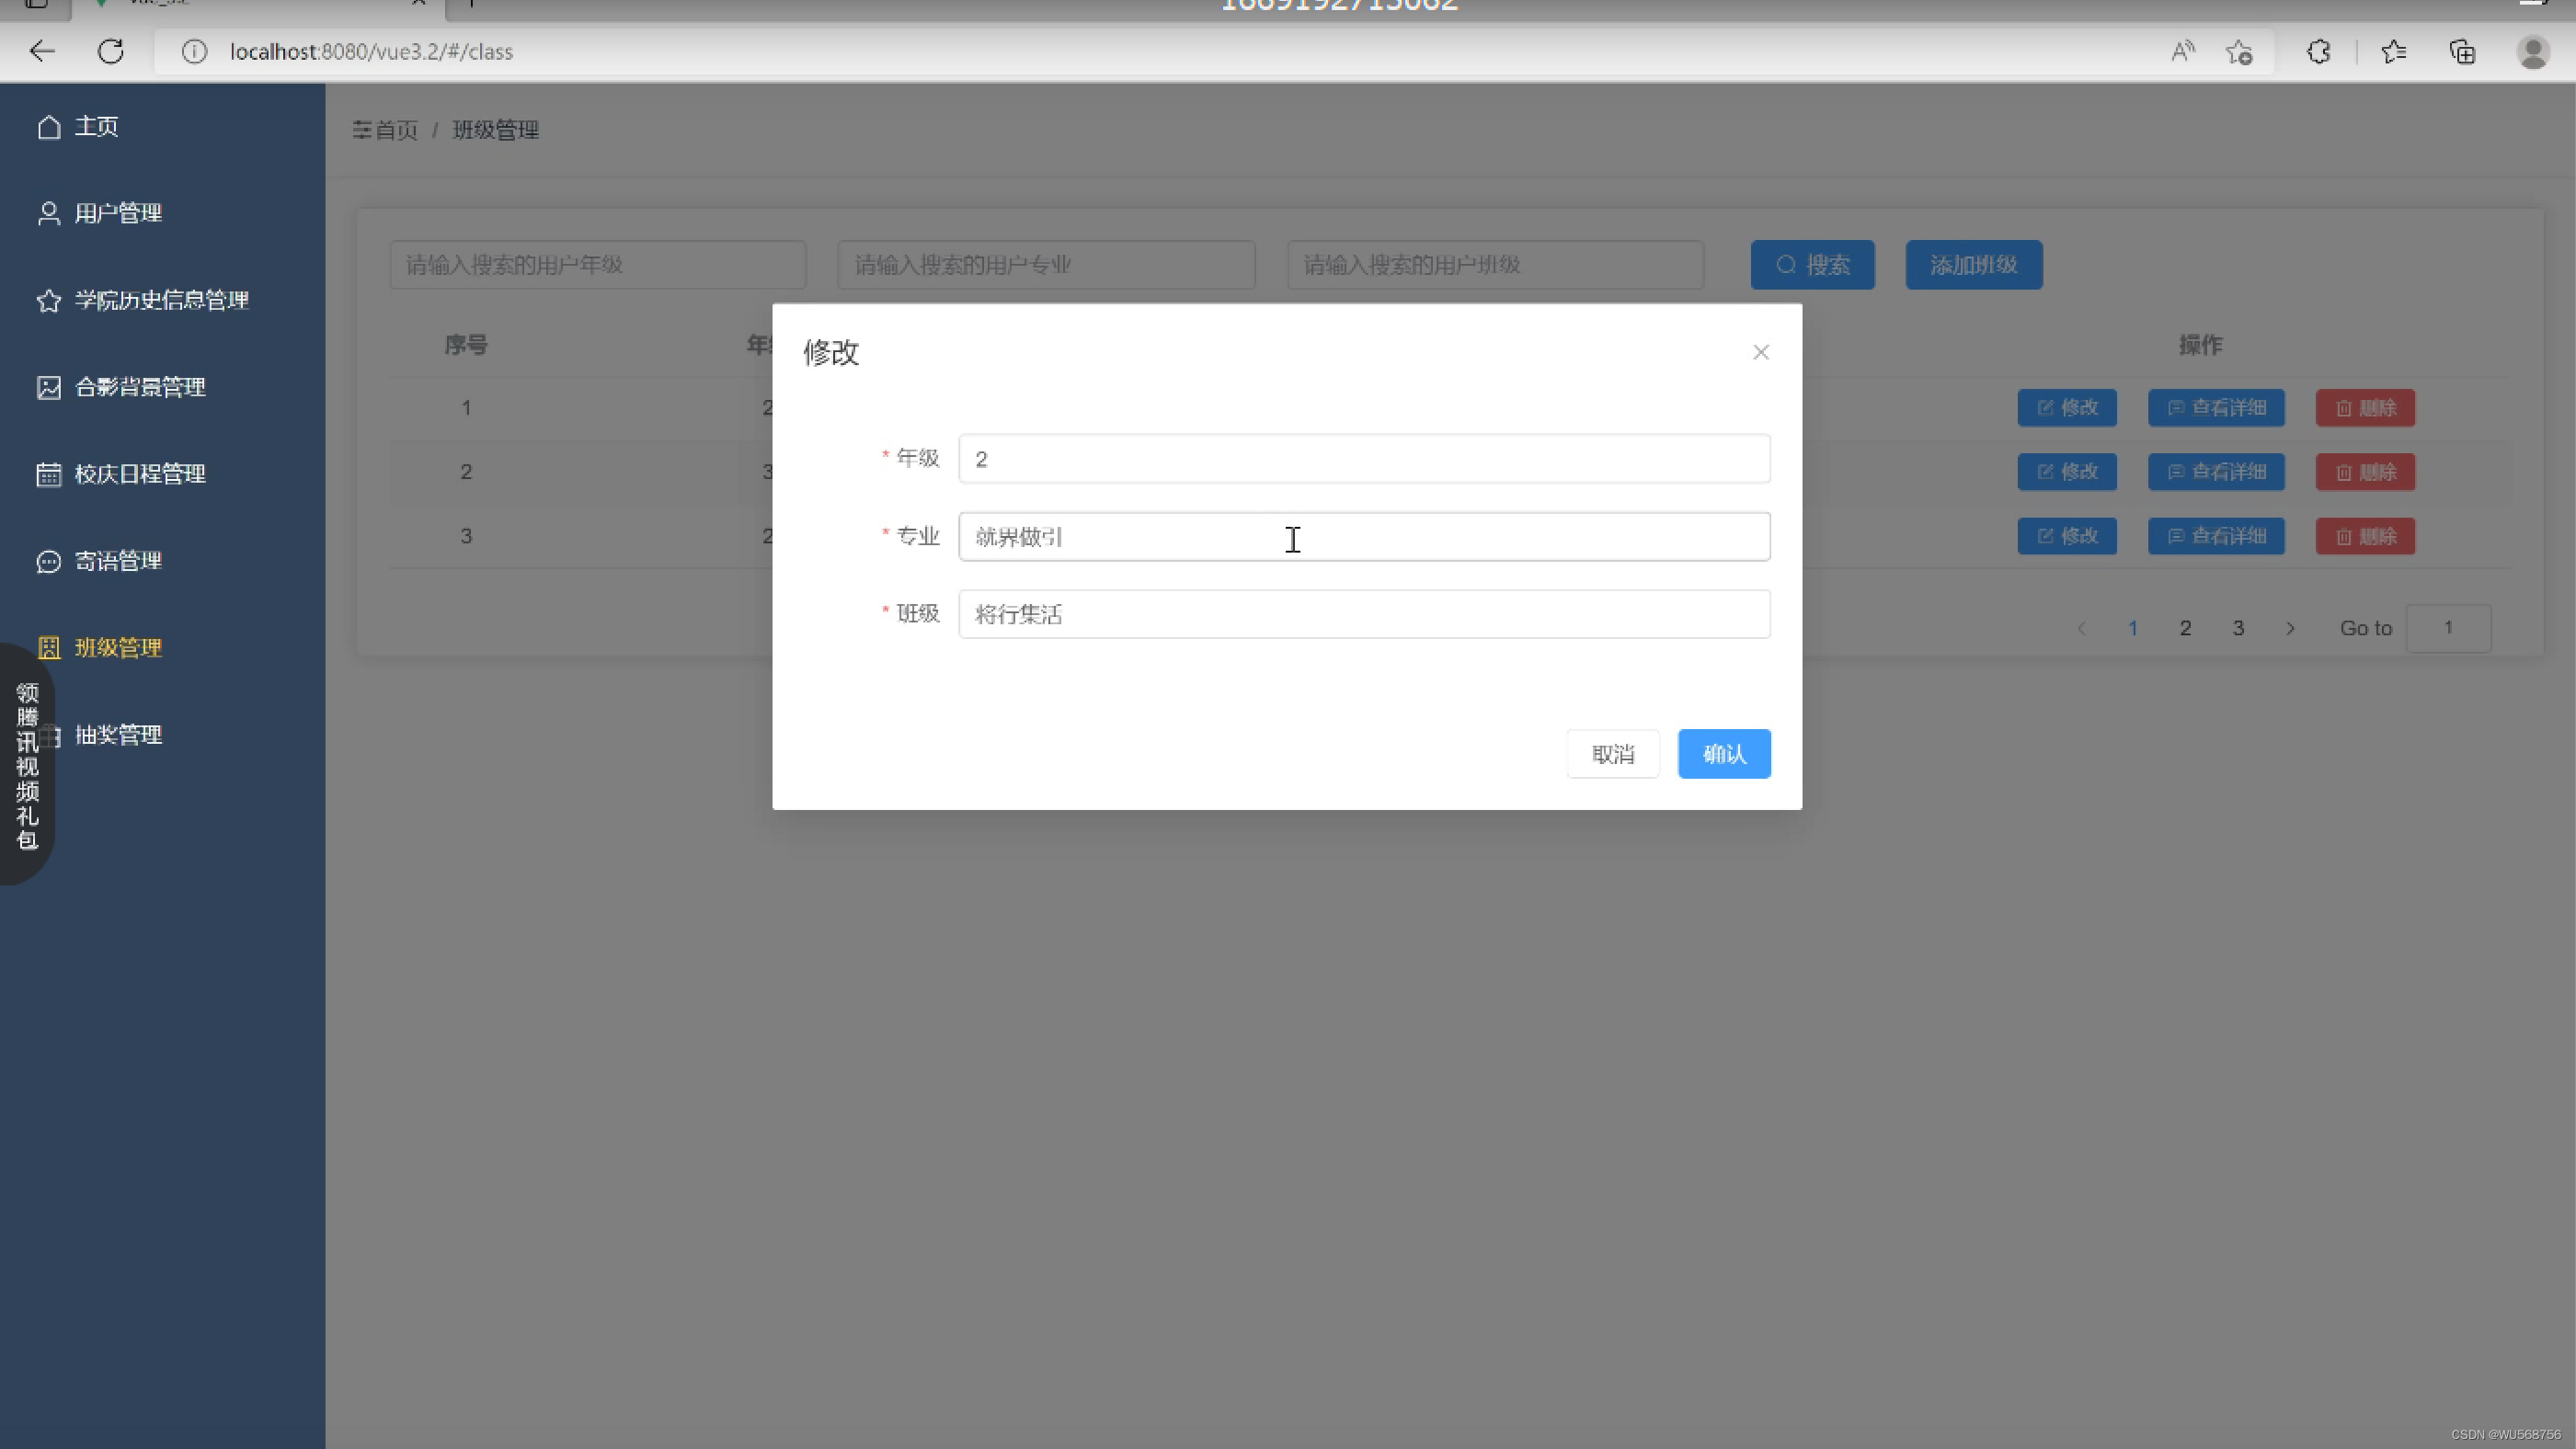Viewport: 2576px width, 1449px height.
Task: Confirm with the 确认 button
Action: click(1724, 754)
